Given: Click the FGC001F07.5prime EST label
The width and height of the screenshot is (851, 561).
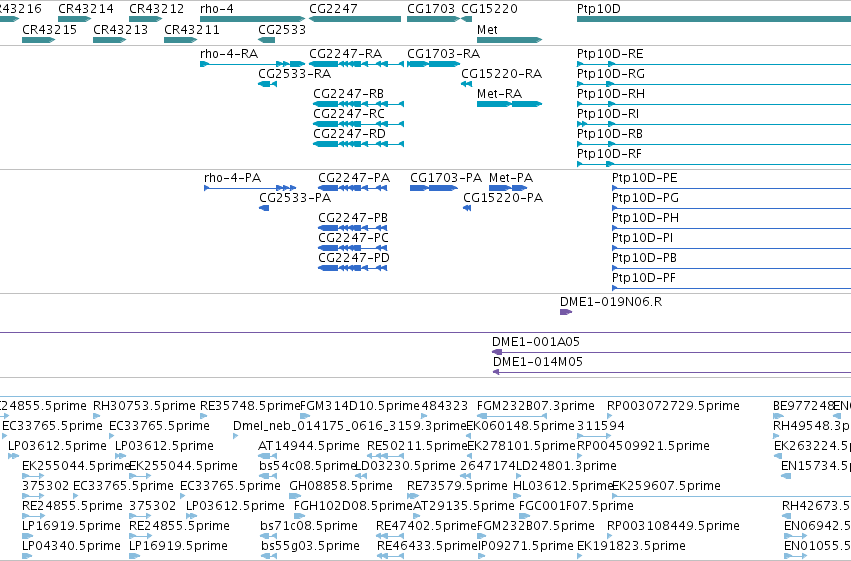Looking at the screenshot, I should (576, 506).
